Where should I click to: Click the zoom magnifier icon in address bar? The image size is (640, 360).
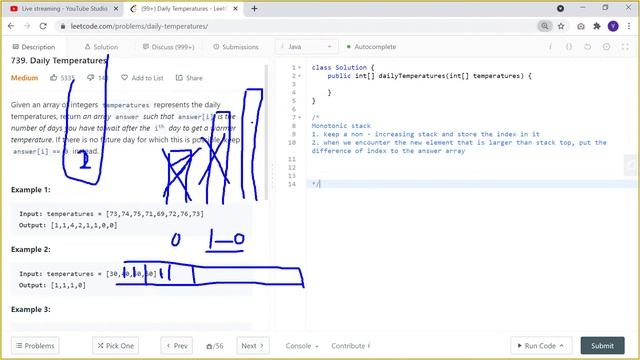pos(544,26)
